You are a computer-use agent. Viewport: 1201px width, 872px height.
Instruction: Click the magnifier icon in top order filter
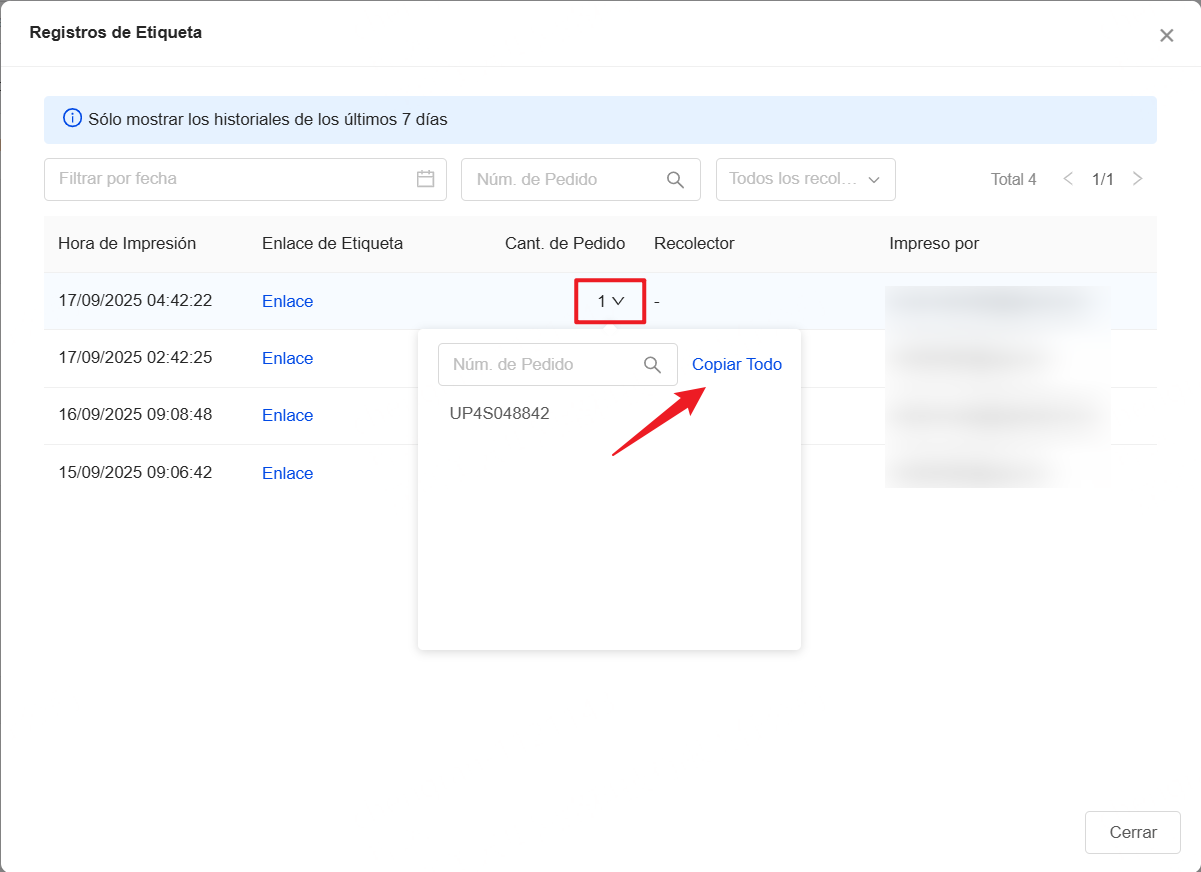tap(675, 180)
